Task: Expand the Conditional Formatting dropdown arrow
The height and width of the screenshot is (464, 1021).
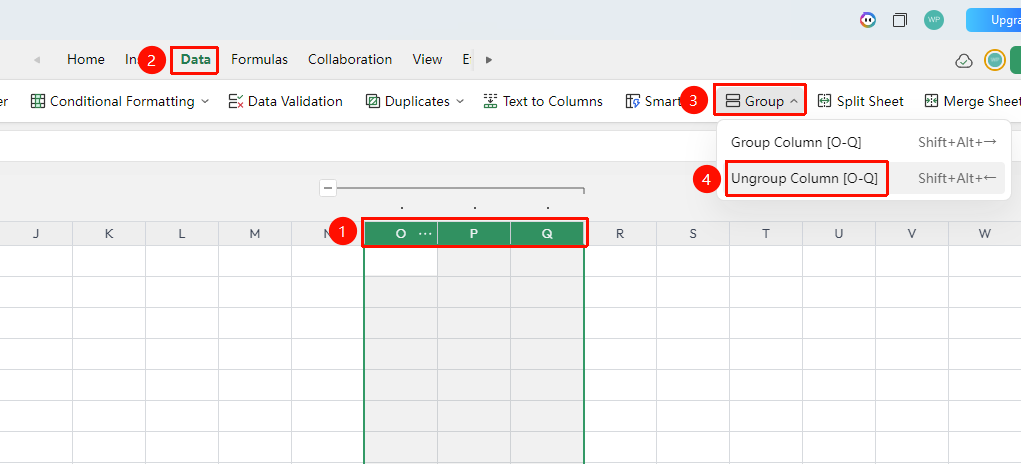Action: tap(205, 102)
